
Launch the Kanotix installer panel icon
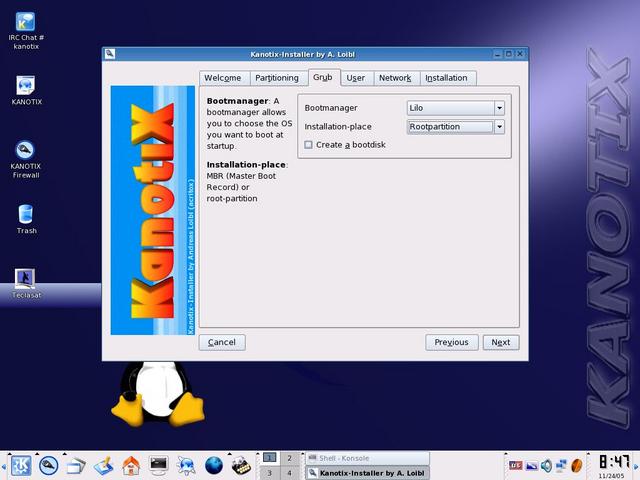(x=49, y=465)
